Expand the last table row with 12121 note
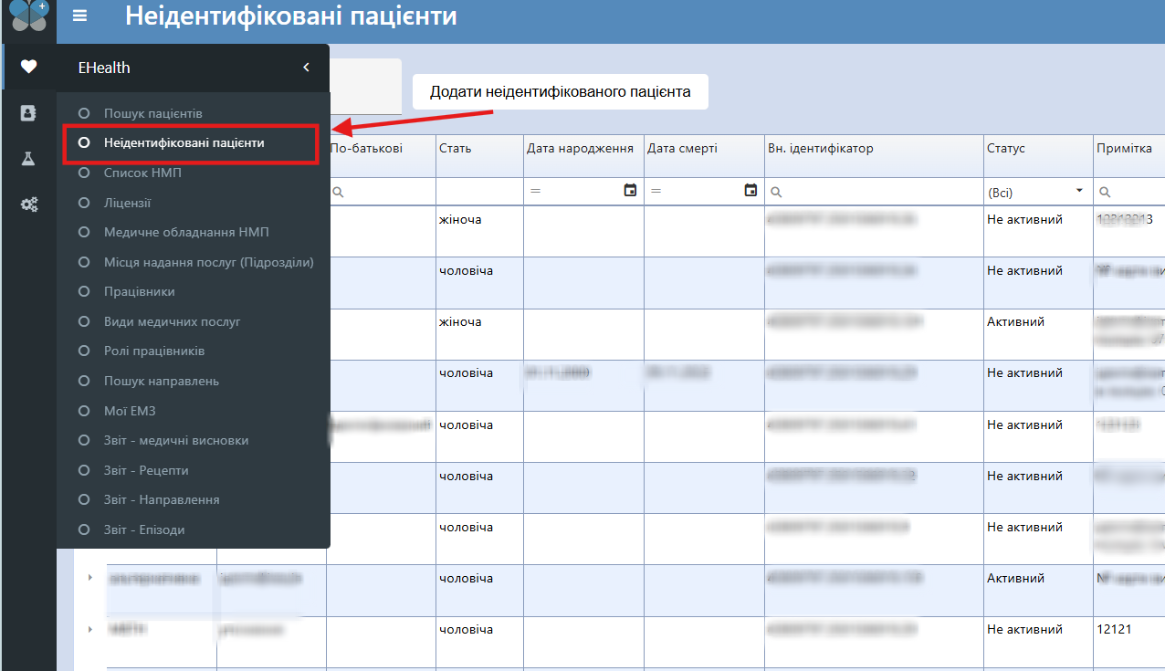 (90, 629)
